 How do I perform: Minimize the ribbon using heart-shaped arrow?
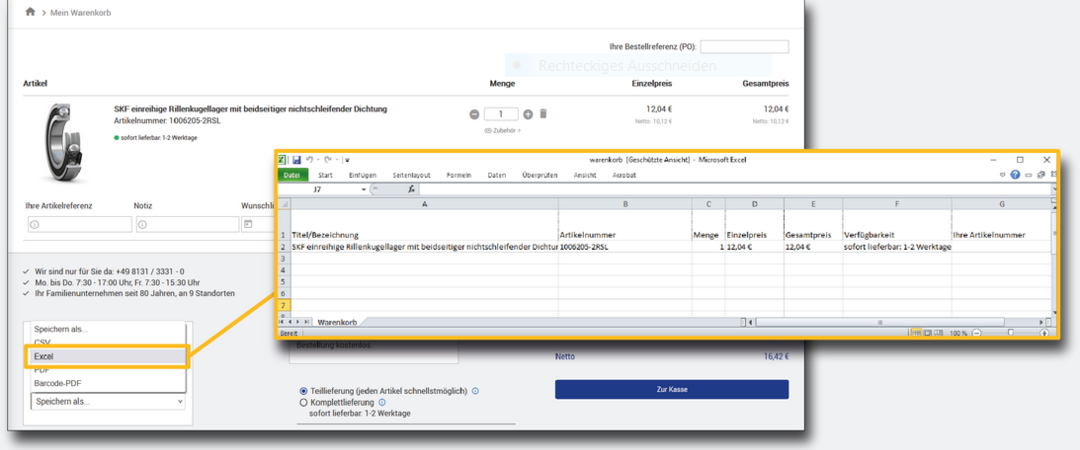point(1004,175)
